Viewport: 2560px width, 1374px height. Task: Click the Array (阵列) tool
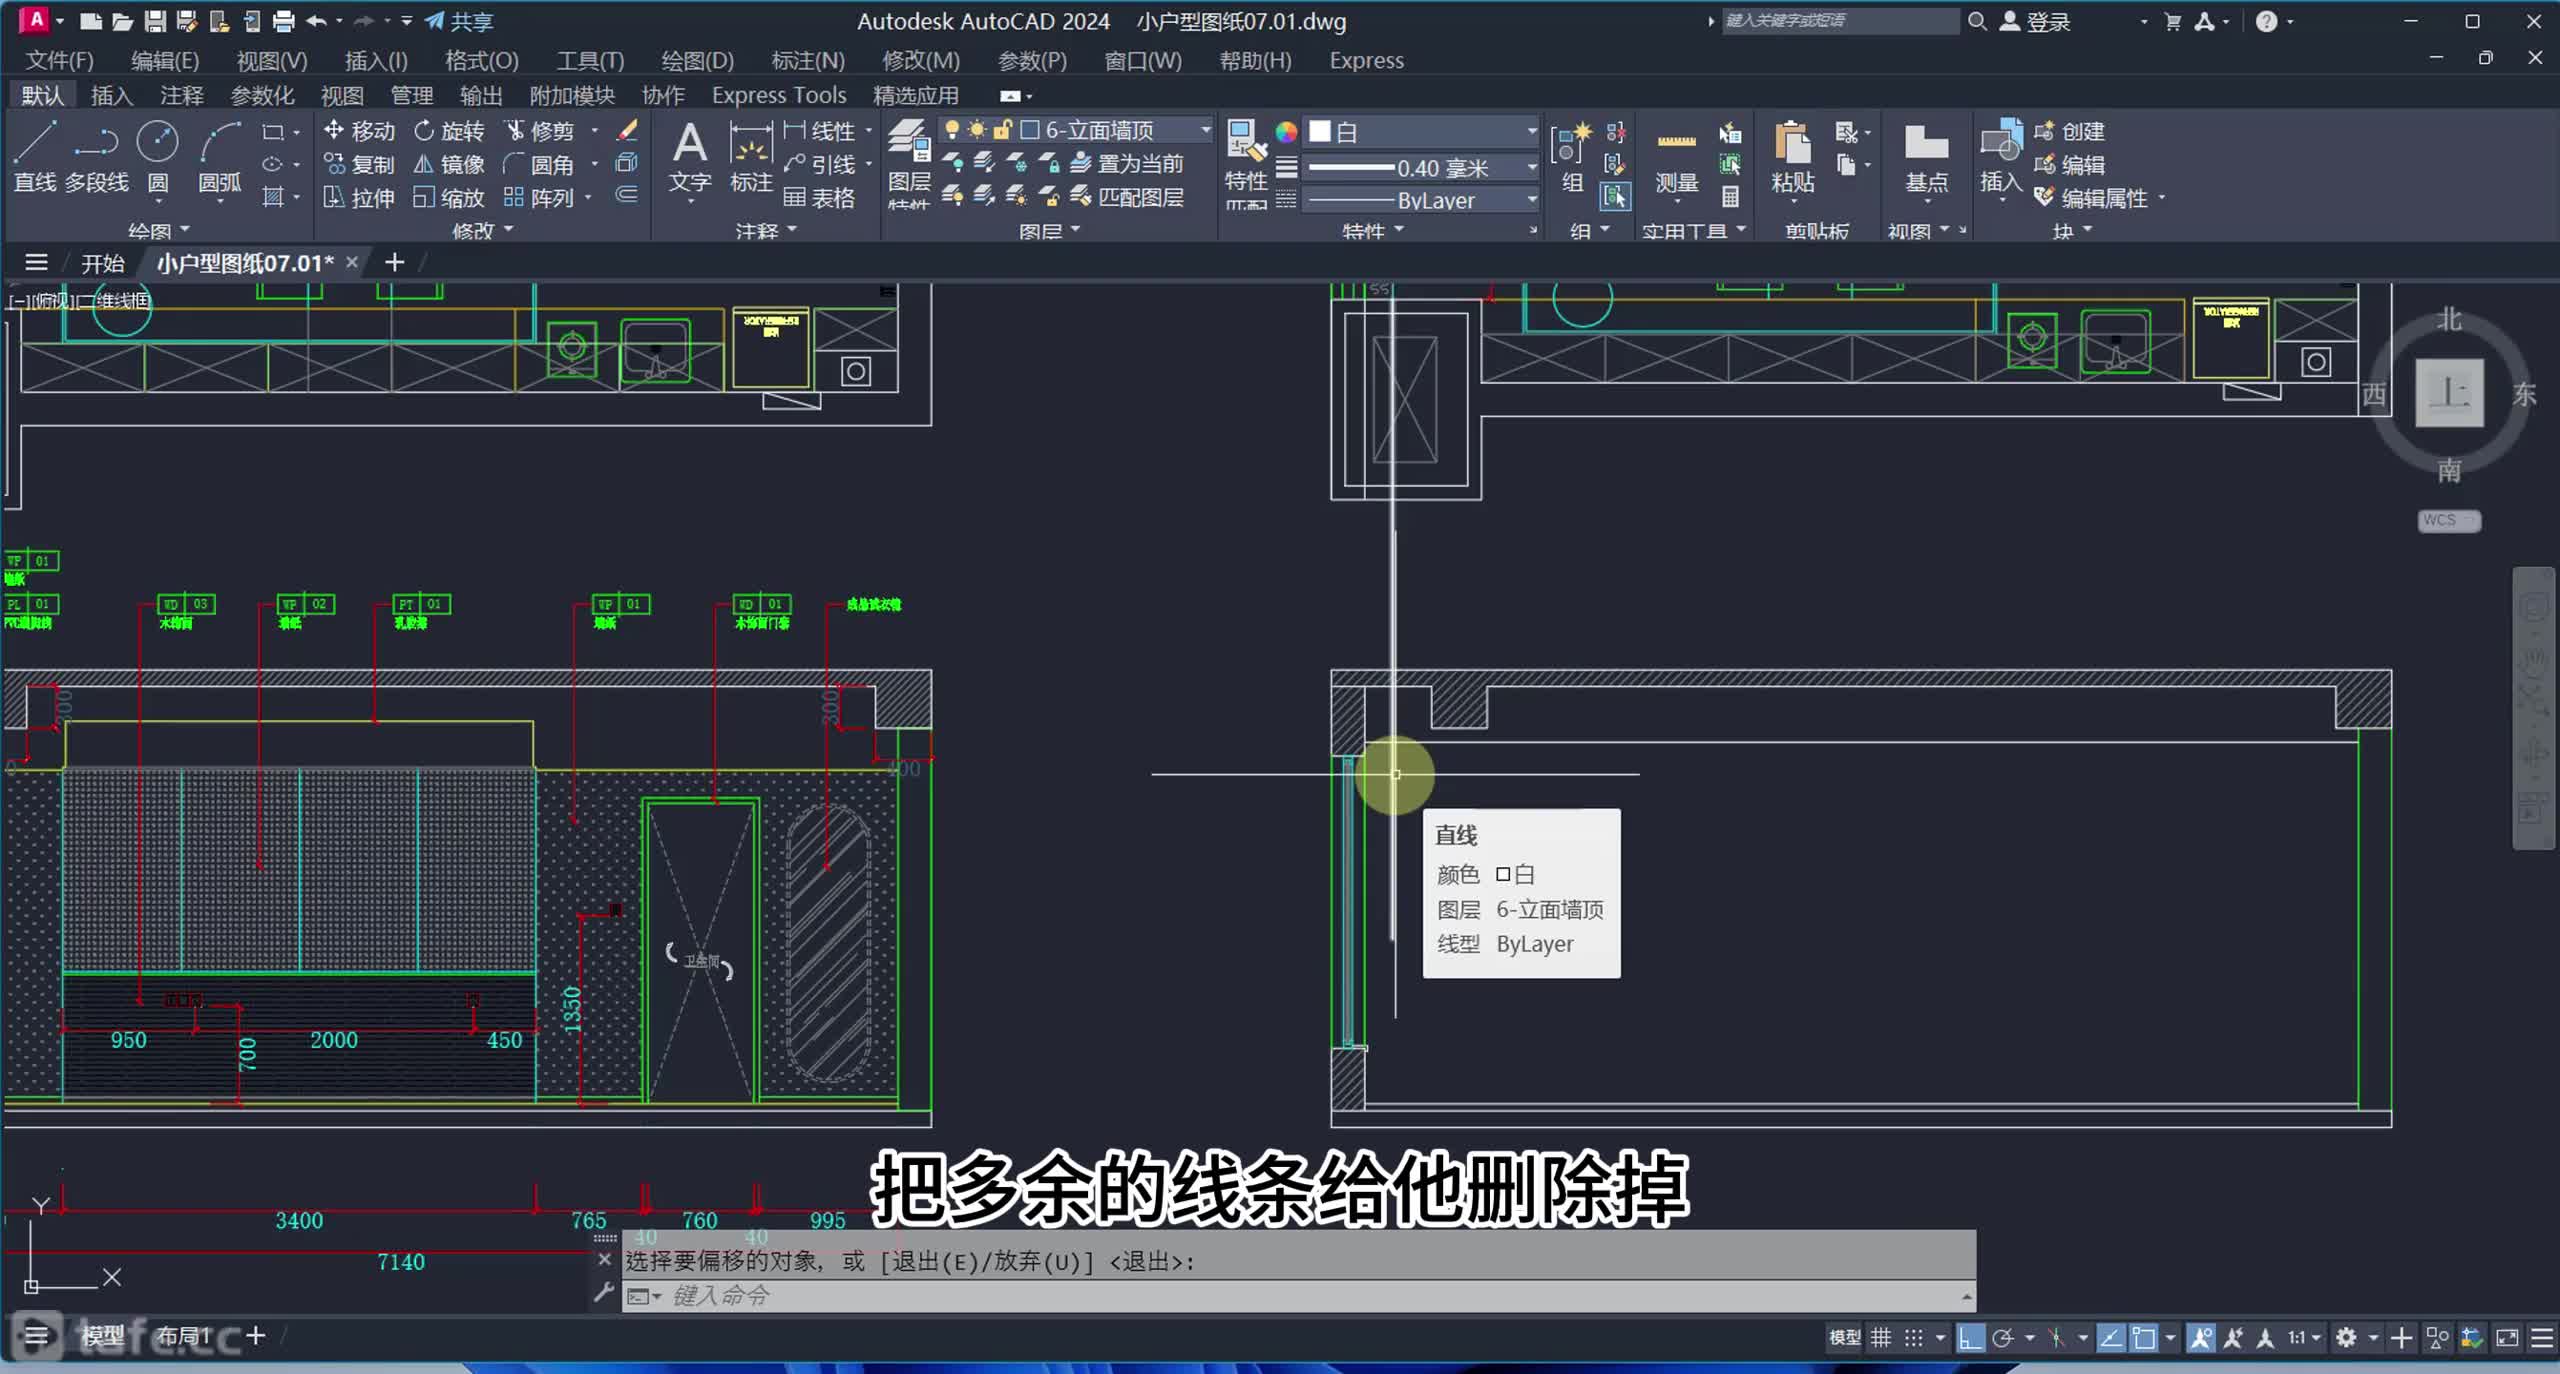539,197
